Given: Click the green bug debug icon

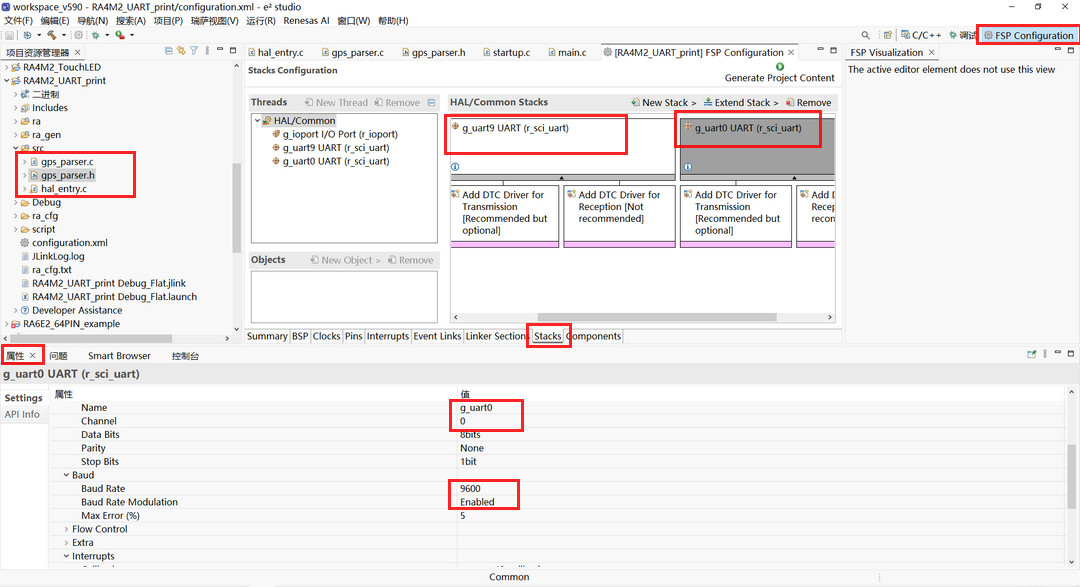Looking at the screenshot, I should coord(96,35).
